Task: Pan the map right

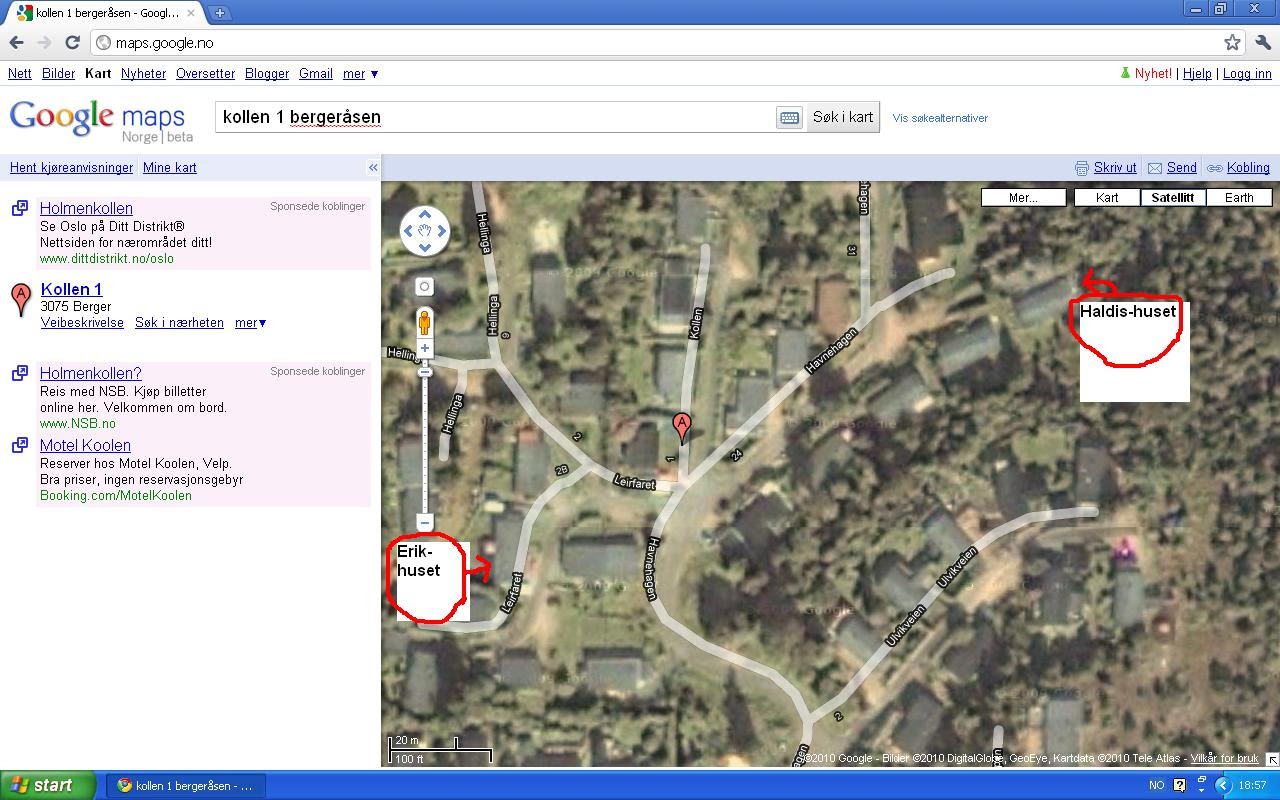Action: coord(442,231)
